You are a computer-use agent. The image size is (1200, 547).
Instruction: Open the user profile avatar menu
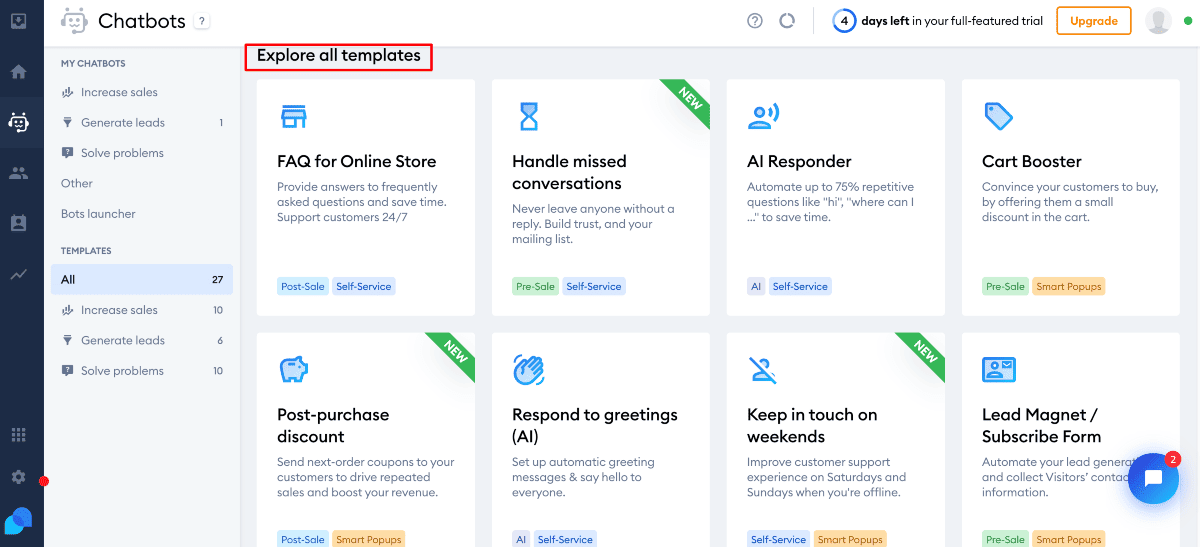(x=1158, y=21)
